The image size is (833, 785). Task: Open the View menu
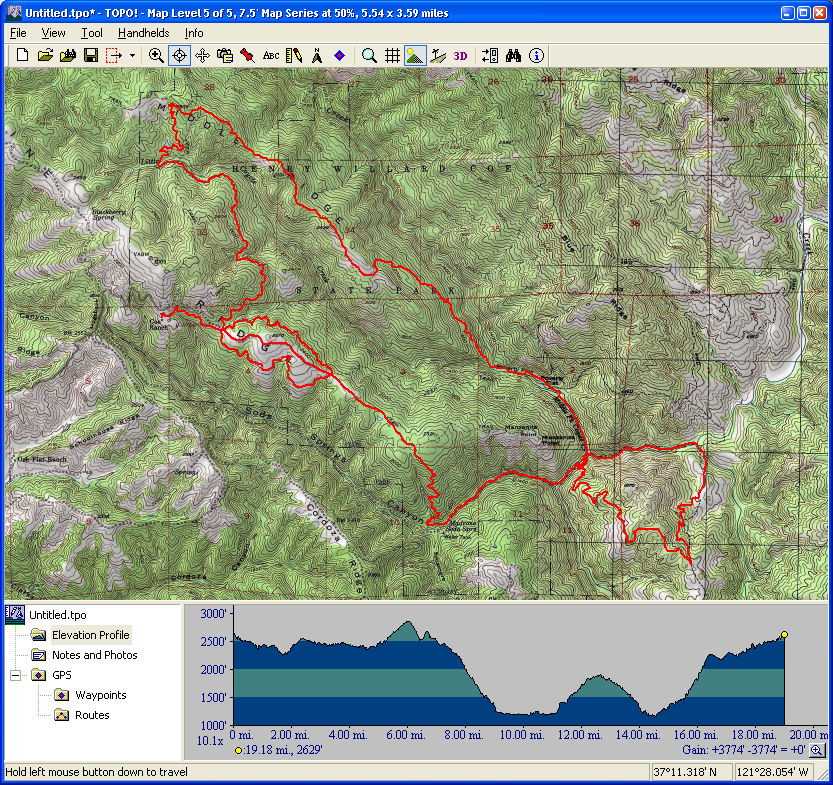tap(54, 33)
